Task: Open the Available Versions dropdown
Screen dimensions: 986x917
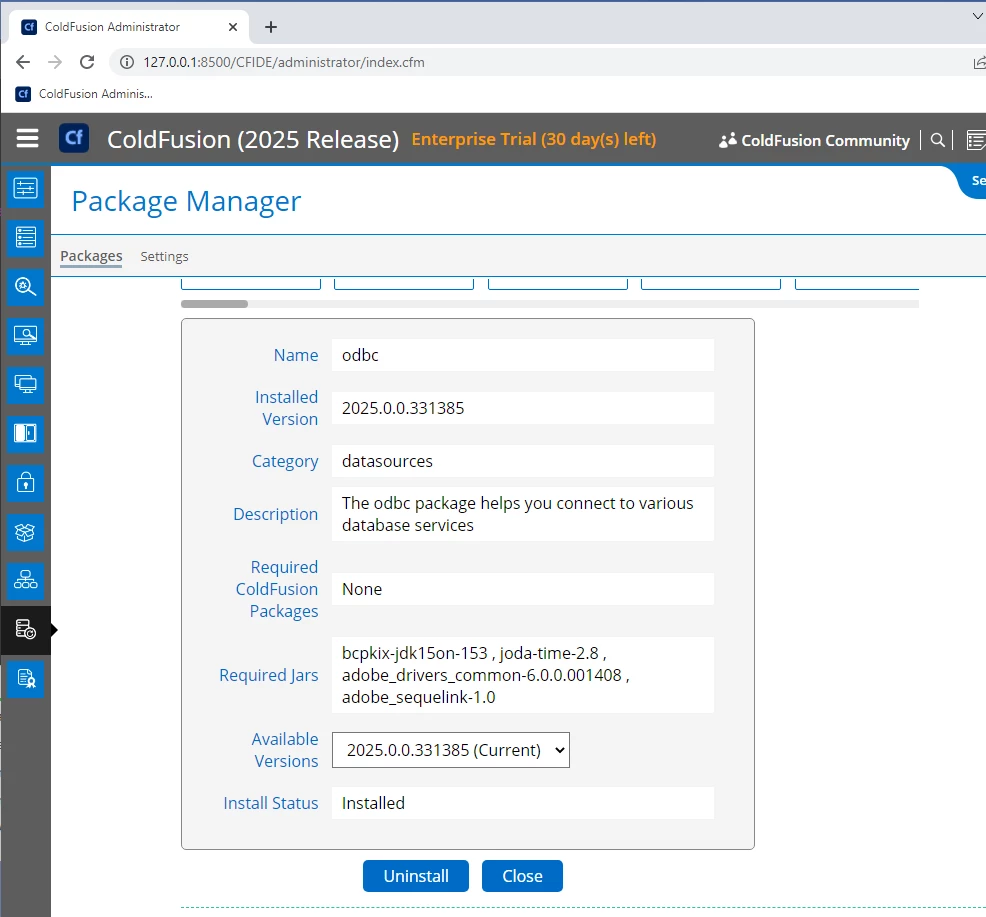Action: 451,750
